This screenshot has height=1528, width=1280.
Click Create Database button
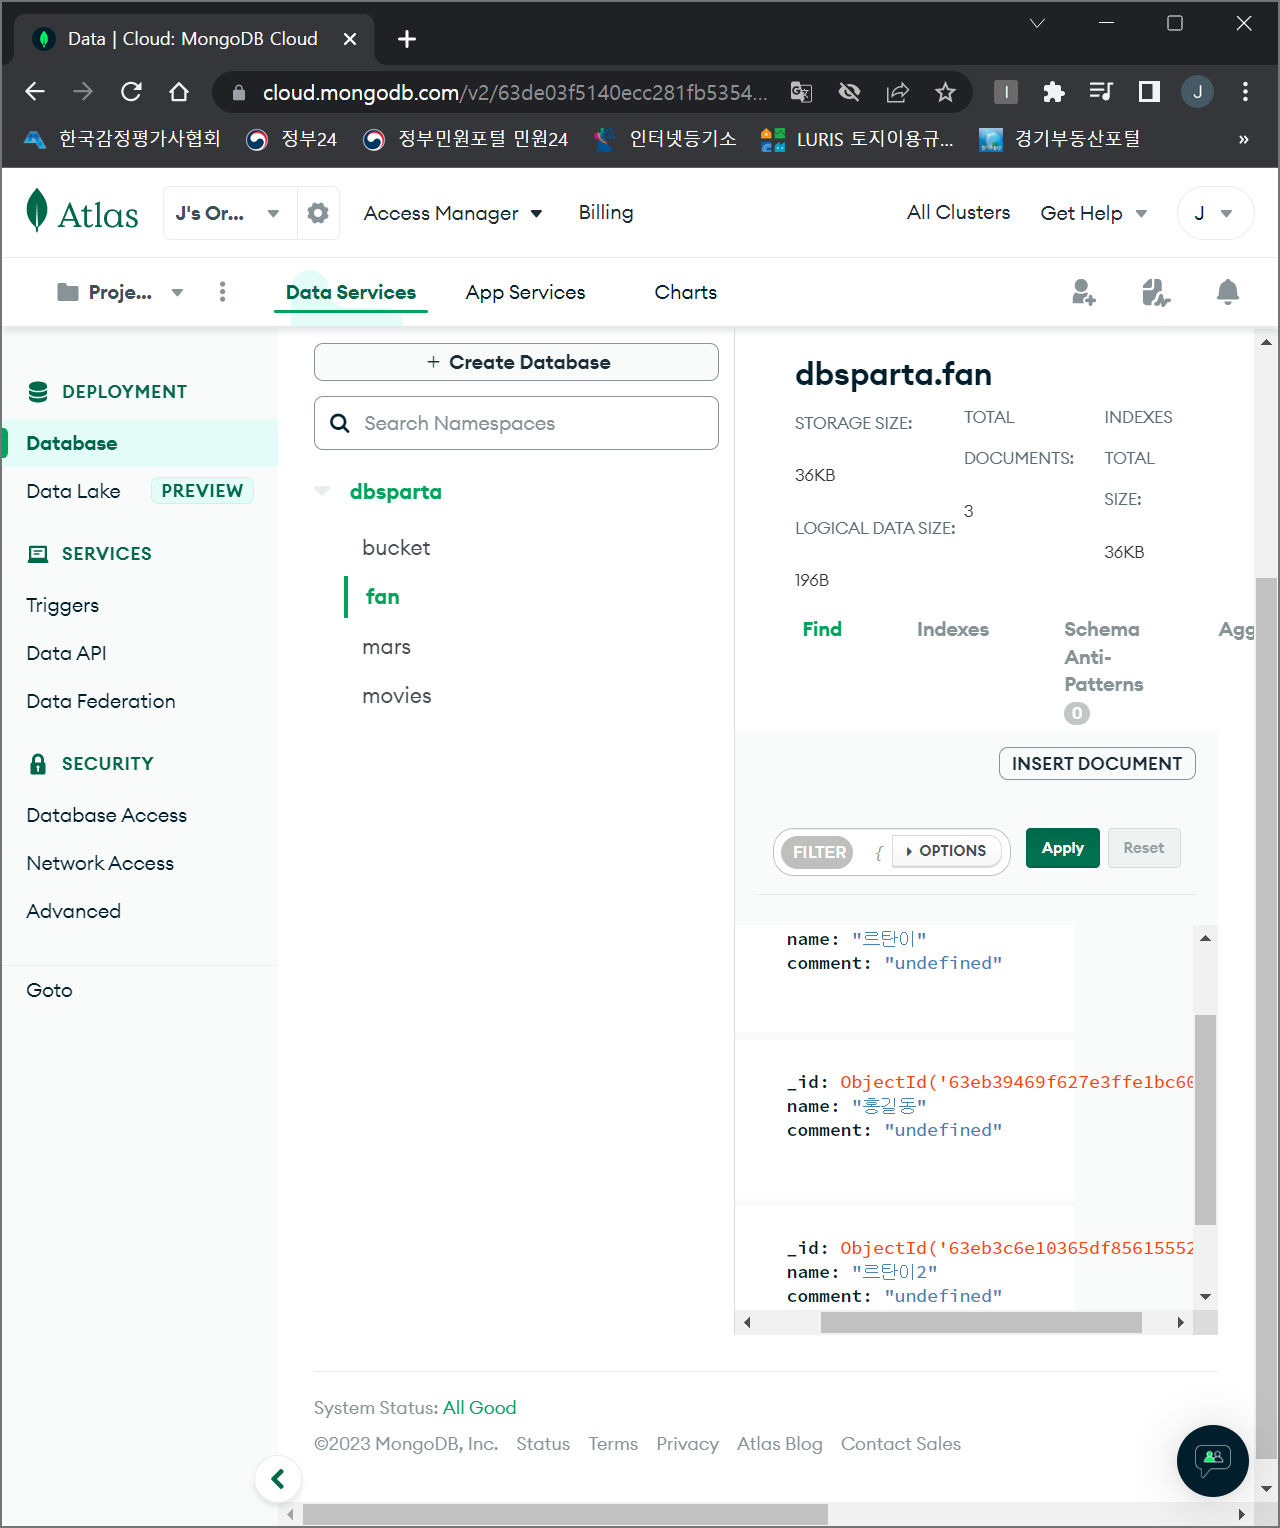[x=516, y=362]
